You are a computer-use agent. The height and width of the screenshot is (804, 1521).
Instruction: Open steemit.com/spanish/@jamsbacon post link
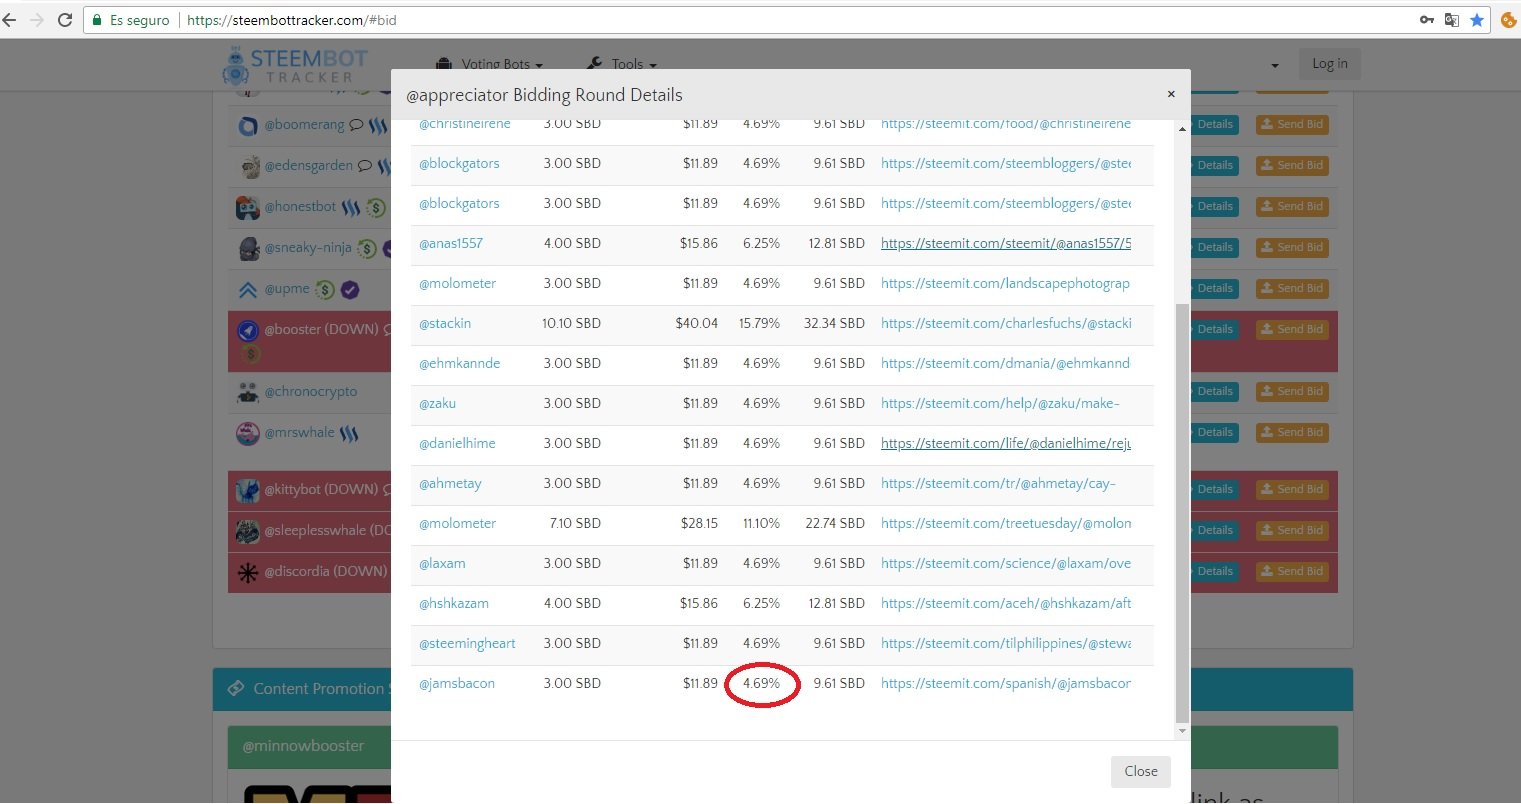coord(1006,683)
